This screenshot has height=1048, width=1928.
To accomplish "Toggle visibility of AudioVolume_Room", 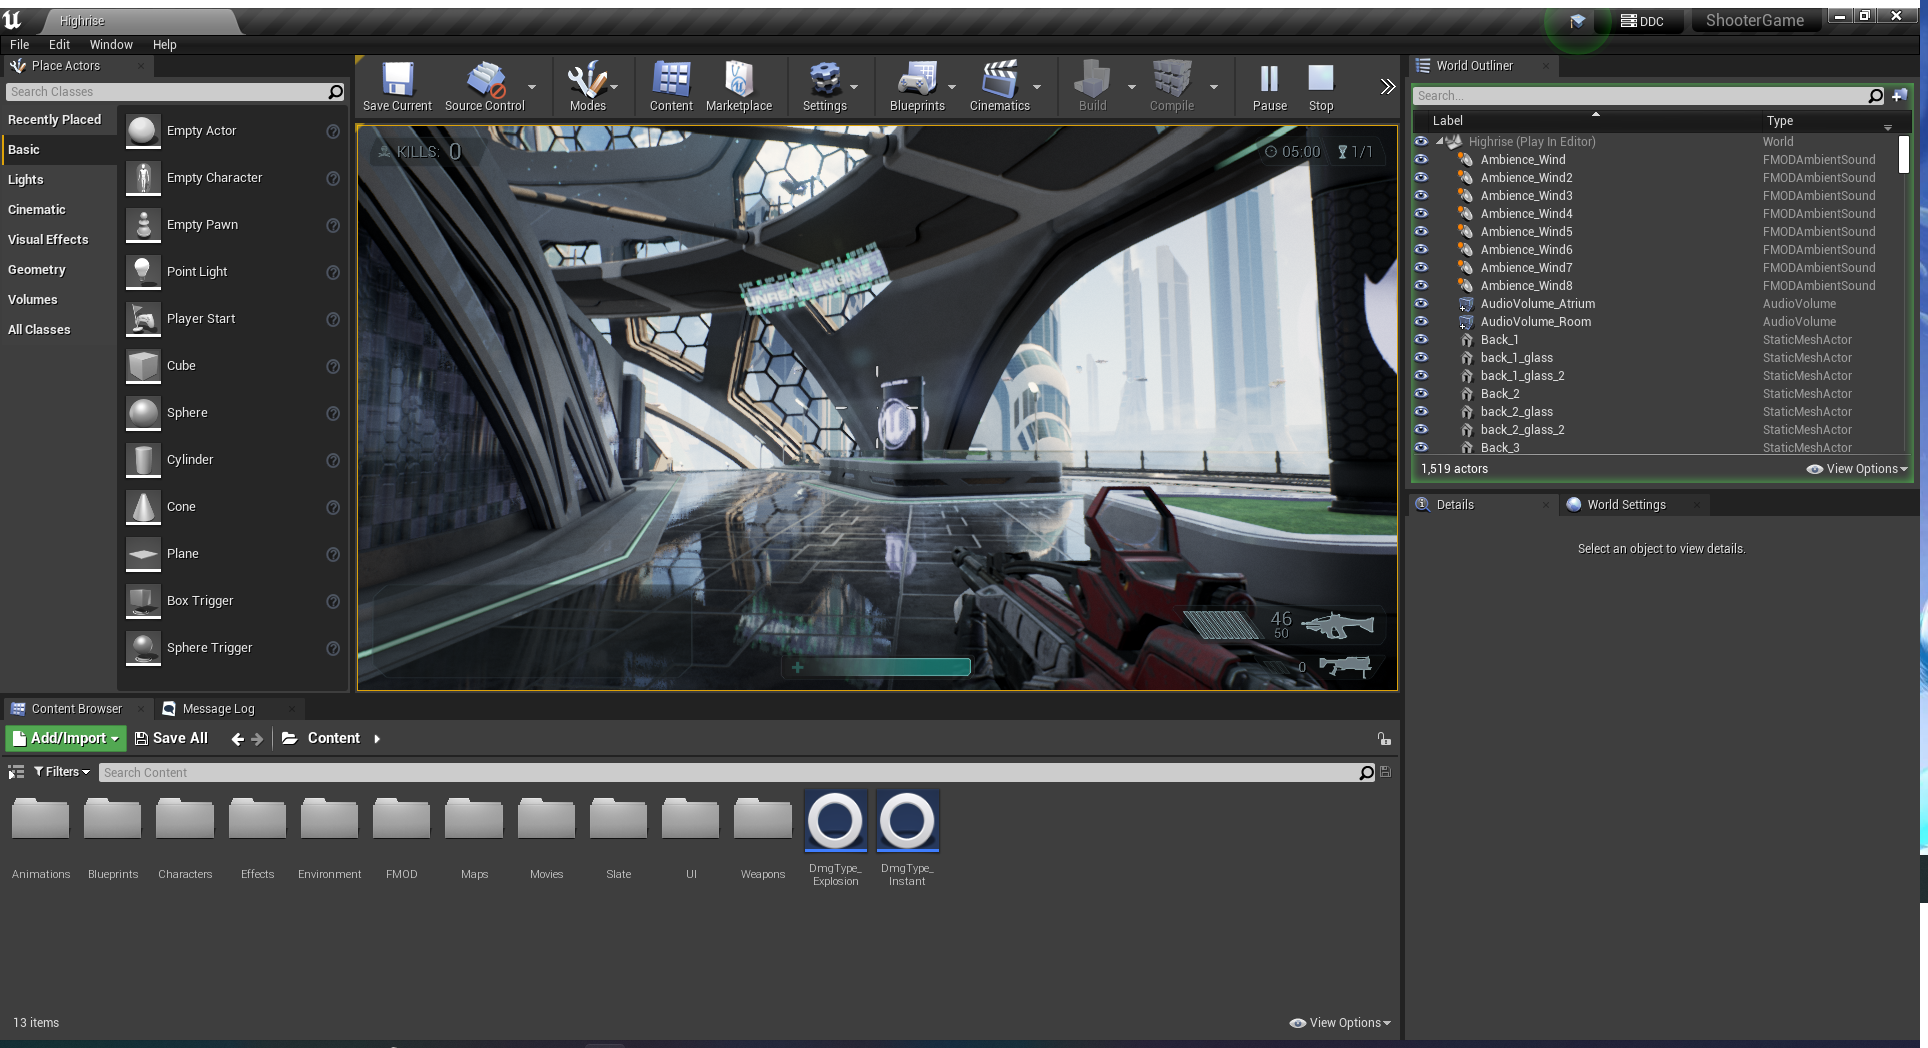I will tap(1421, 321).
